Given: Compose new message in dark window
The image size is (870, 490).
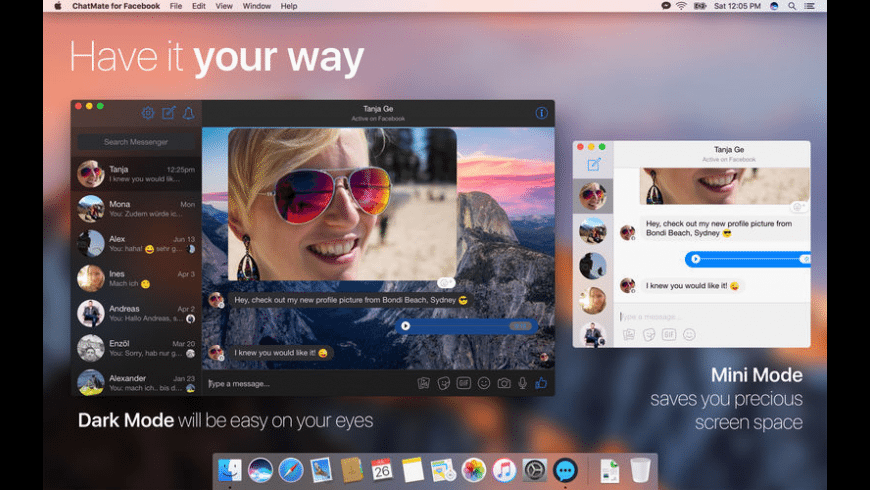Looking at the screenshot, I should point(169,113).
